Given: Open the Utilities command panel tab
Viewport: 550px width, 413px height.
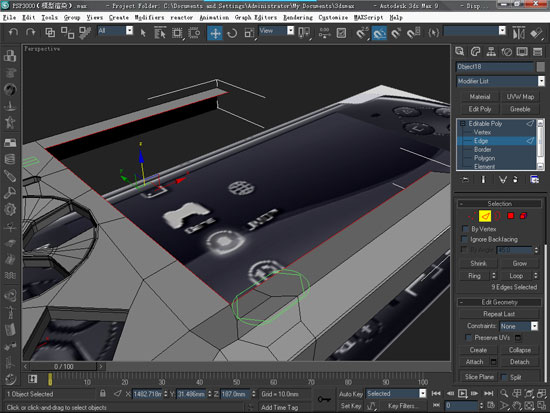Looking at the screenshot, I should [x=537, y=52].
